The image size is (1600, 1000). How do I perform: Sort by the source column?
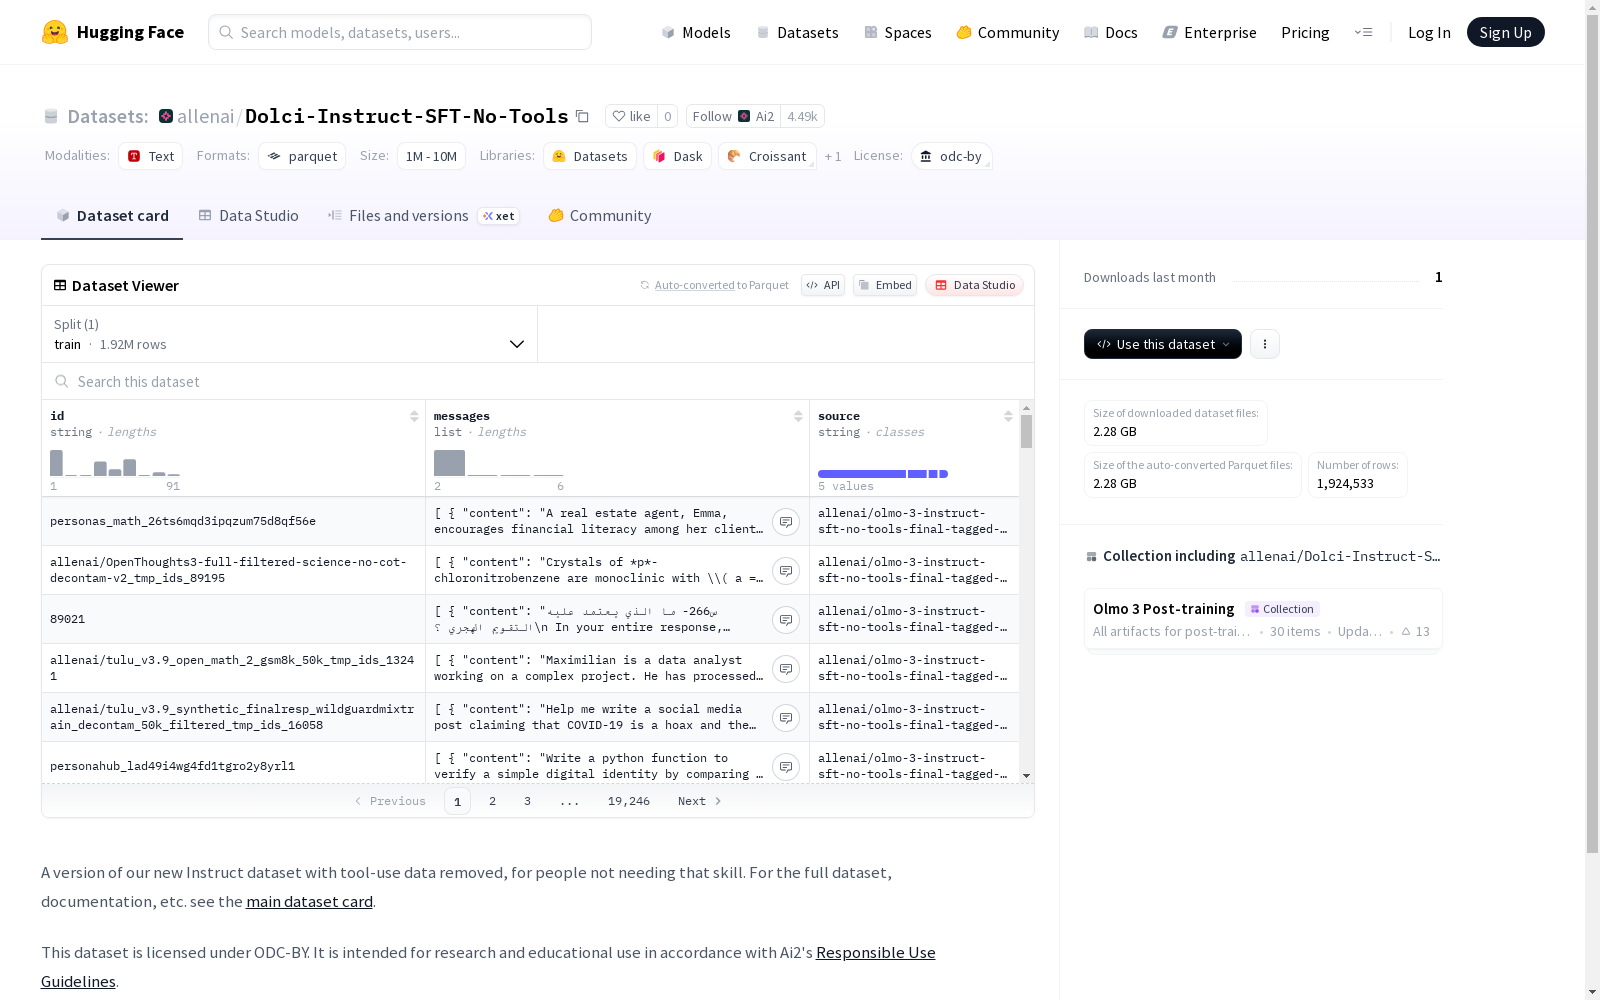pos(1008,416)
